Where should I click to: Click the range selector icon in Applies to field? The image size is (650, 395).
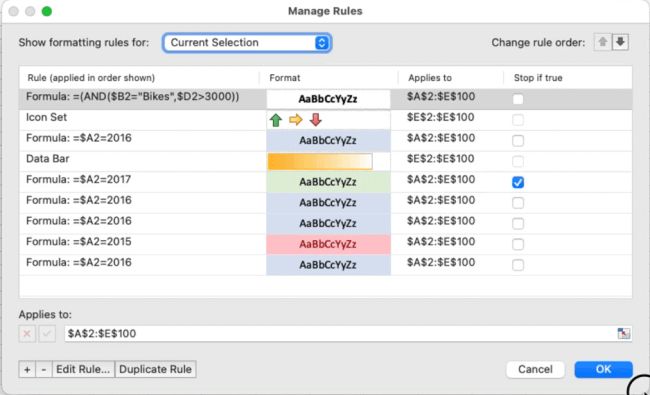click(623, 333)
